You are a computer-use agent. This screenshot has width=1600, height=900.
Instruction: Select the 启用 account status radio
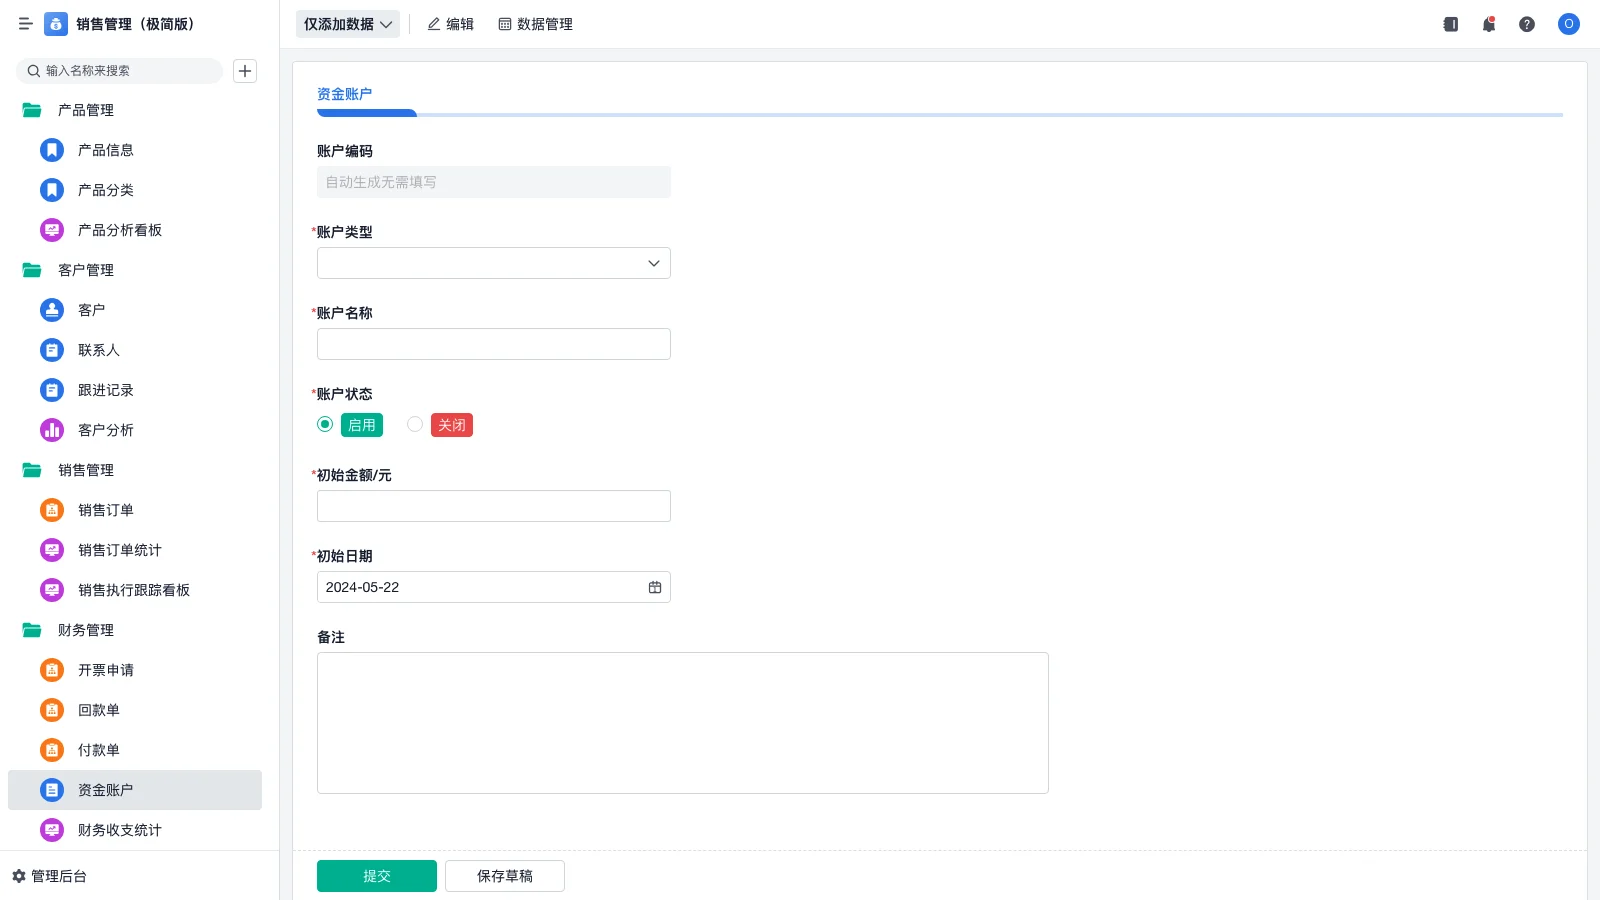(325, 424)
